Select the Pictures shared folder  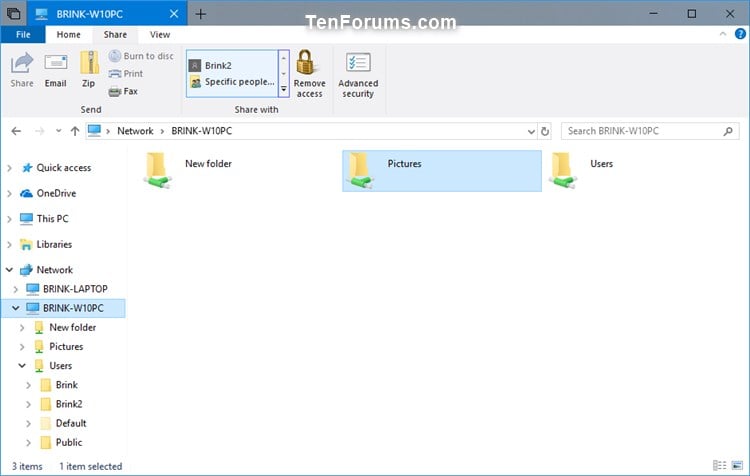pyautogui.click(x=442, y=171)
